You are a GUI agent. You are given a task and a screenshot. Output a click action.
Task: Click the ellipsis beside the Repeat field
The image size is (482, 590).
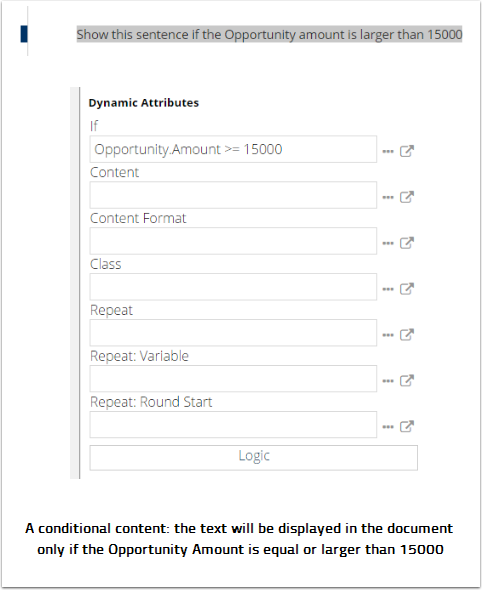pyautogui.click(x=388, y=335)
